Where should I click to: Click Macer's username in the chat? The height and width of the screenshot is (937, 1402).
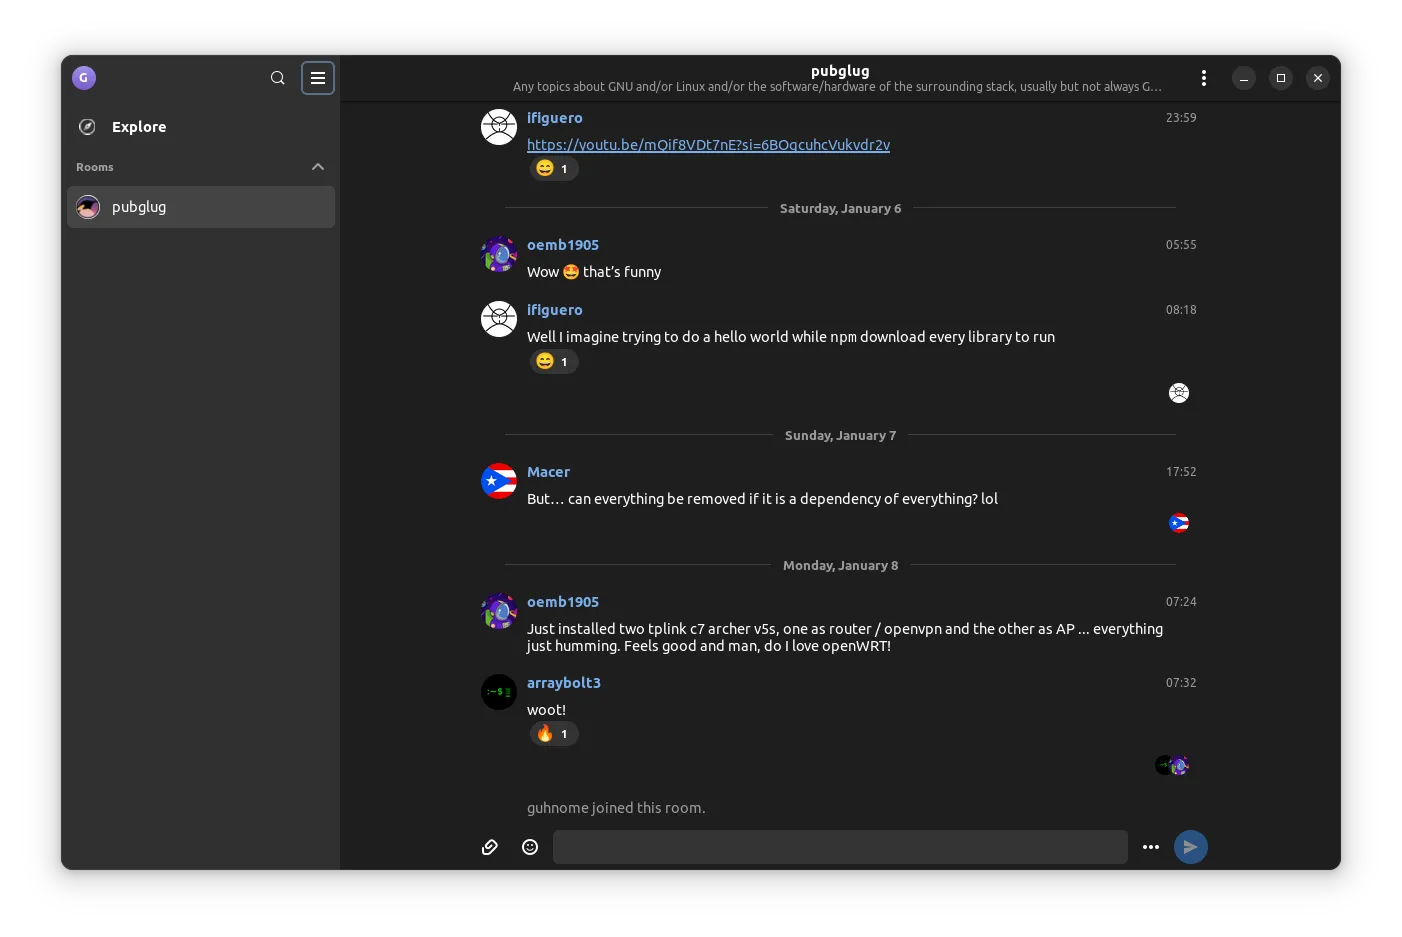tap(548, 472)
